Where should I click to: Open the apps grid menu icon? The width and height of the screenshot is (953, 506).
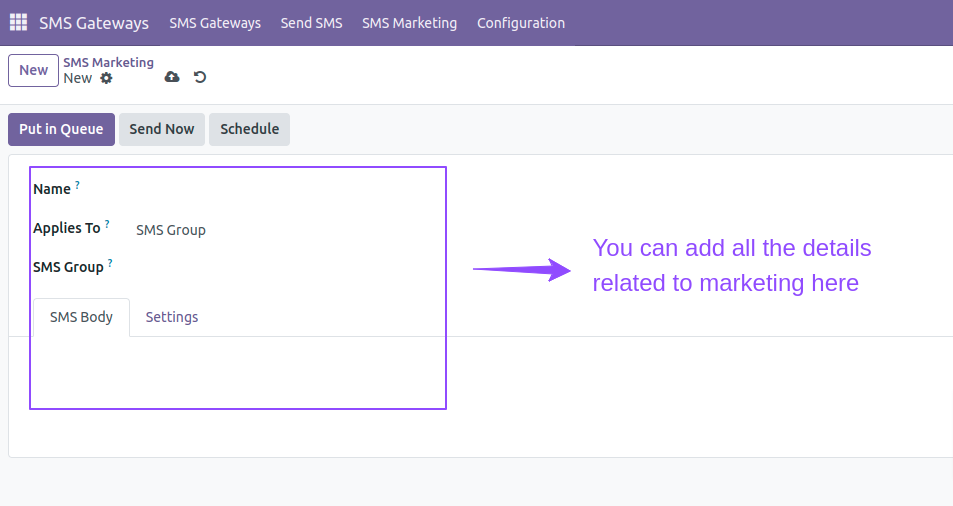18,22
